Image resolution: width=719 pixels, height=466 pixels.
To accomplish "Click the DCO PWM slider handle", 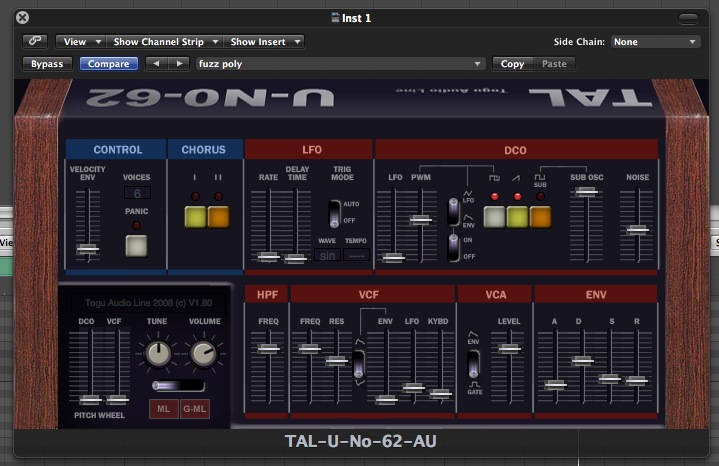I will pos(420,220).
